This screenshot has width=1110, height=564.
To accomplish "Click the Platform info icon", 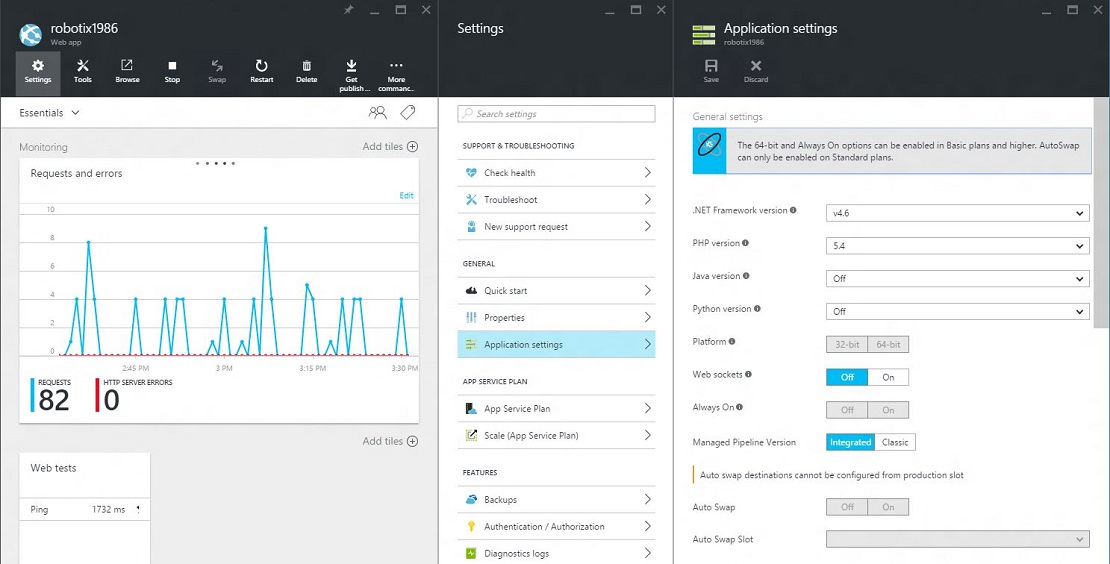I will coord(732,341).
